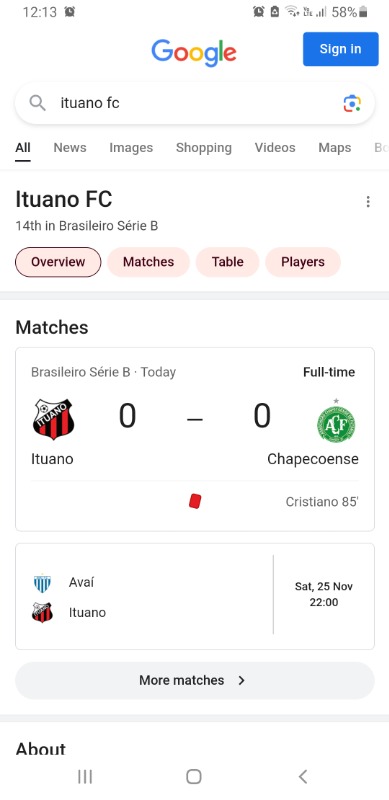Viewport: 389px width, 800px height.
Task: Expand More matches chevron
Action: pos(241,681)
